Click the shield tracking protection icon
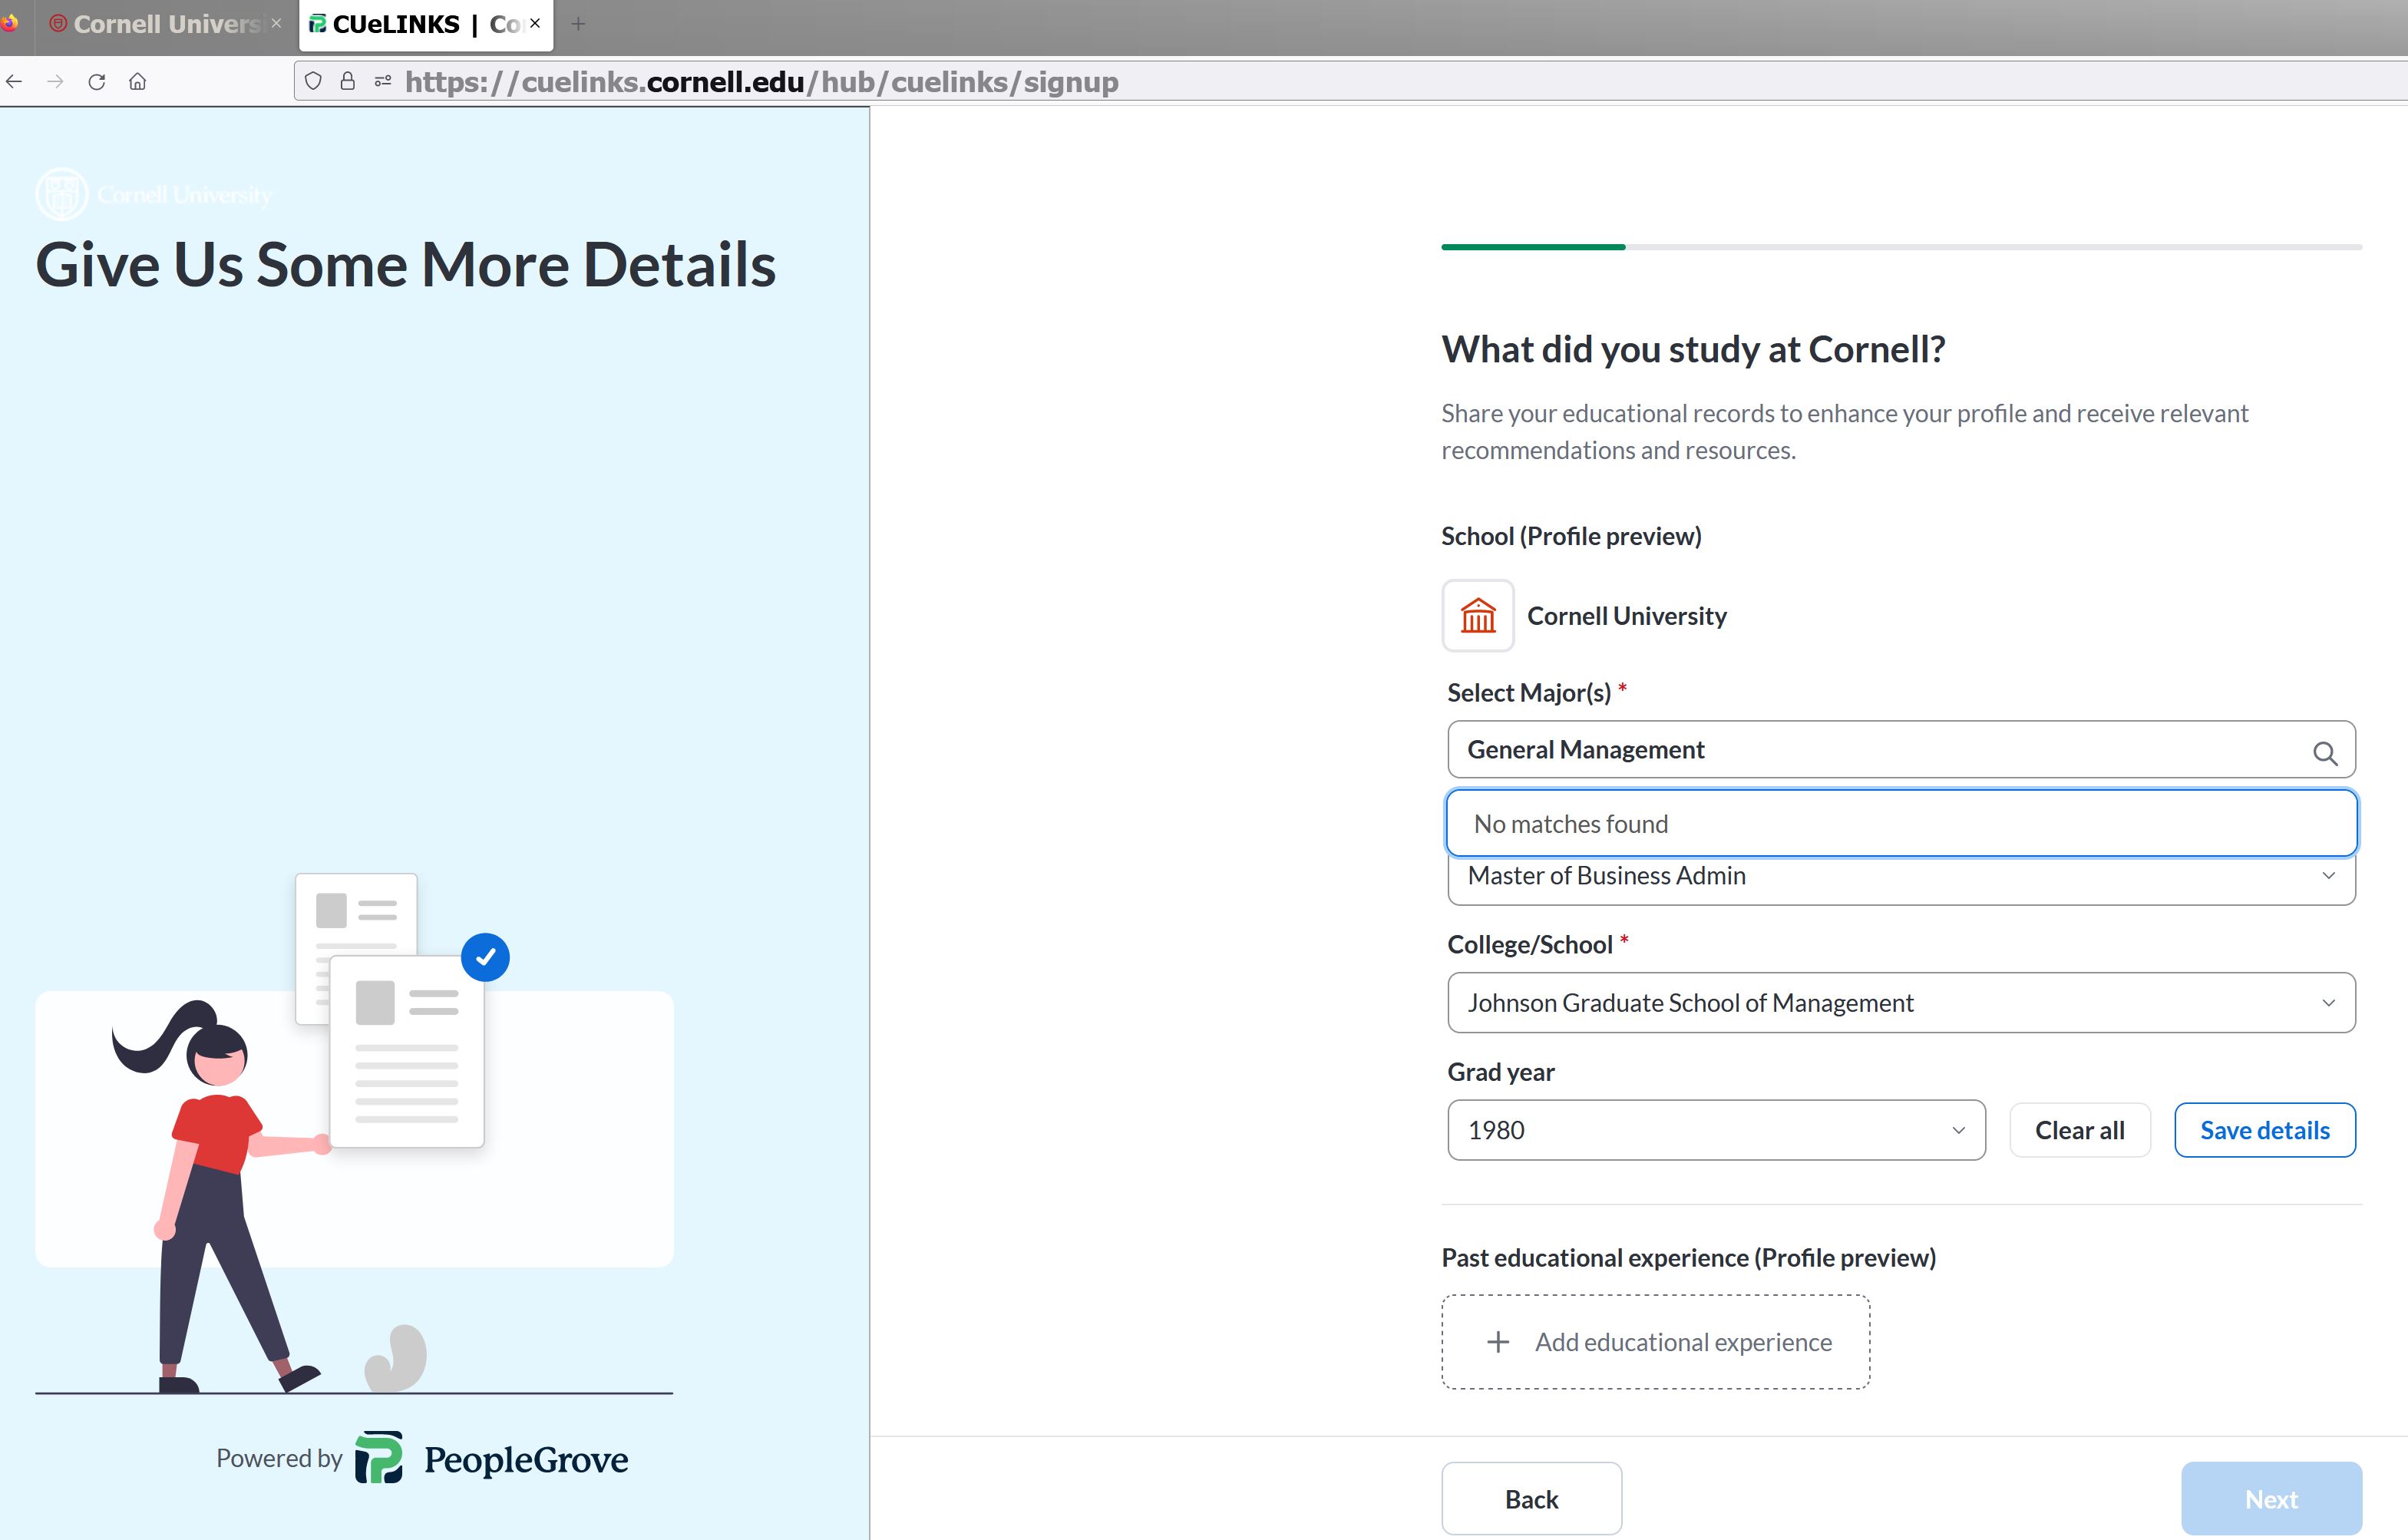2408x1540 pixels. tap(313, 82)
